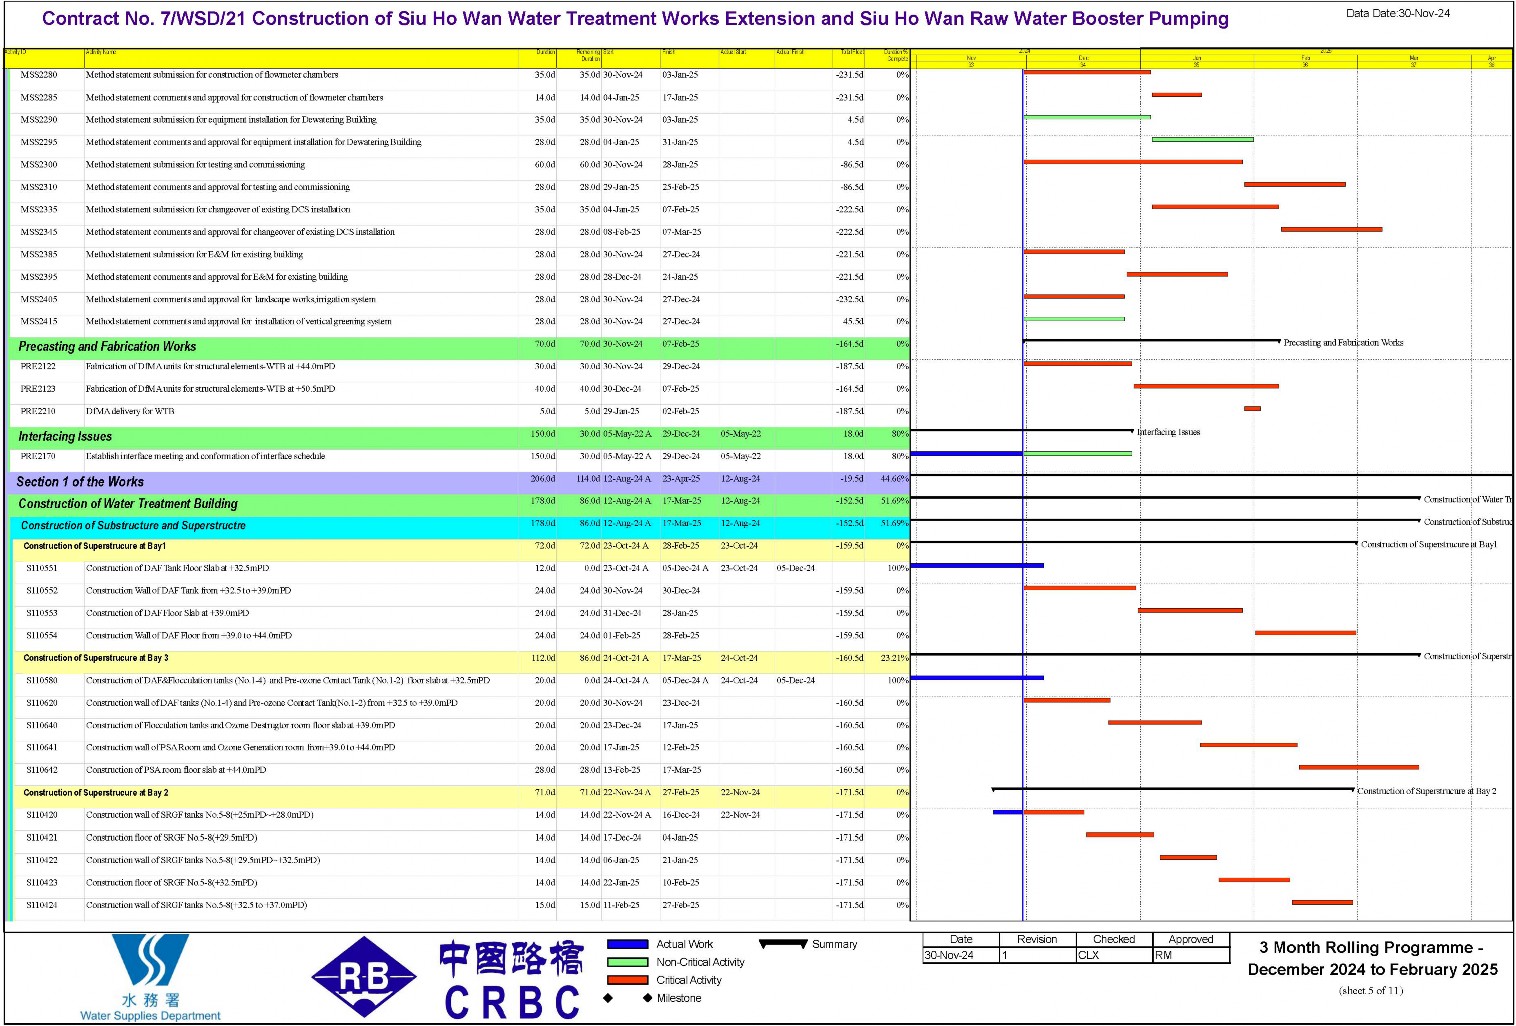1516x1026 pixels.
Task: Select activity ID S110580
Action: point(42,681)
